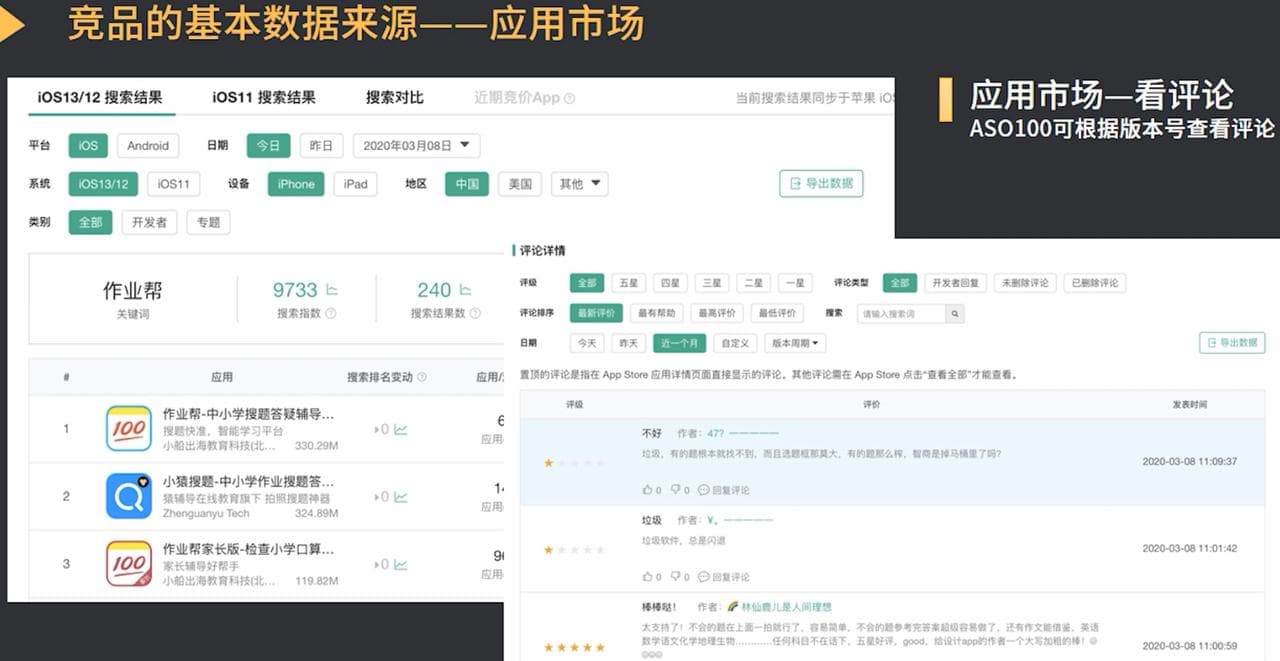Click the trend chart icon next to 9733
This screenshot has width=1280, height=661.
click(x=332, y=290)
